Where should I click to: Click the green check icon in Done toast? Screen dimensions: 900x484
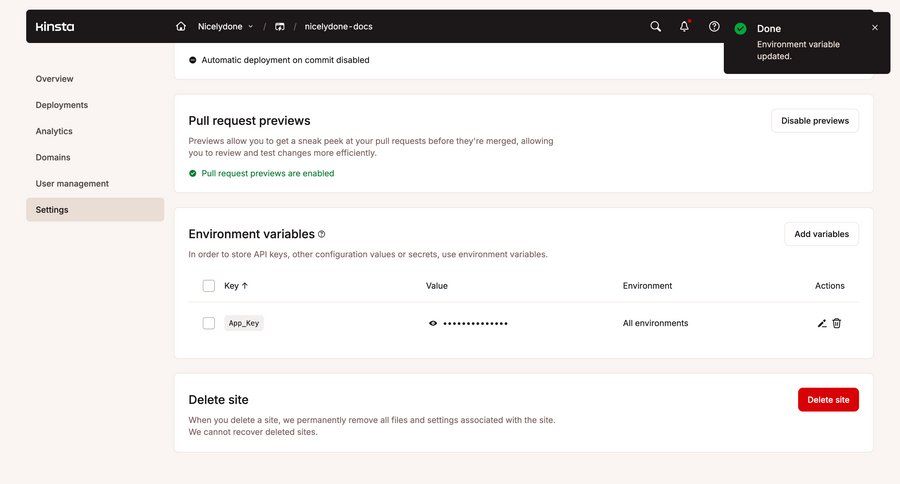740,29
